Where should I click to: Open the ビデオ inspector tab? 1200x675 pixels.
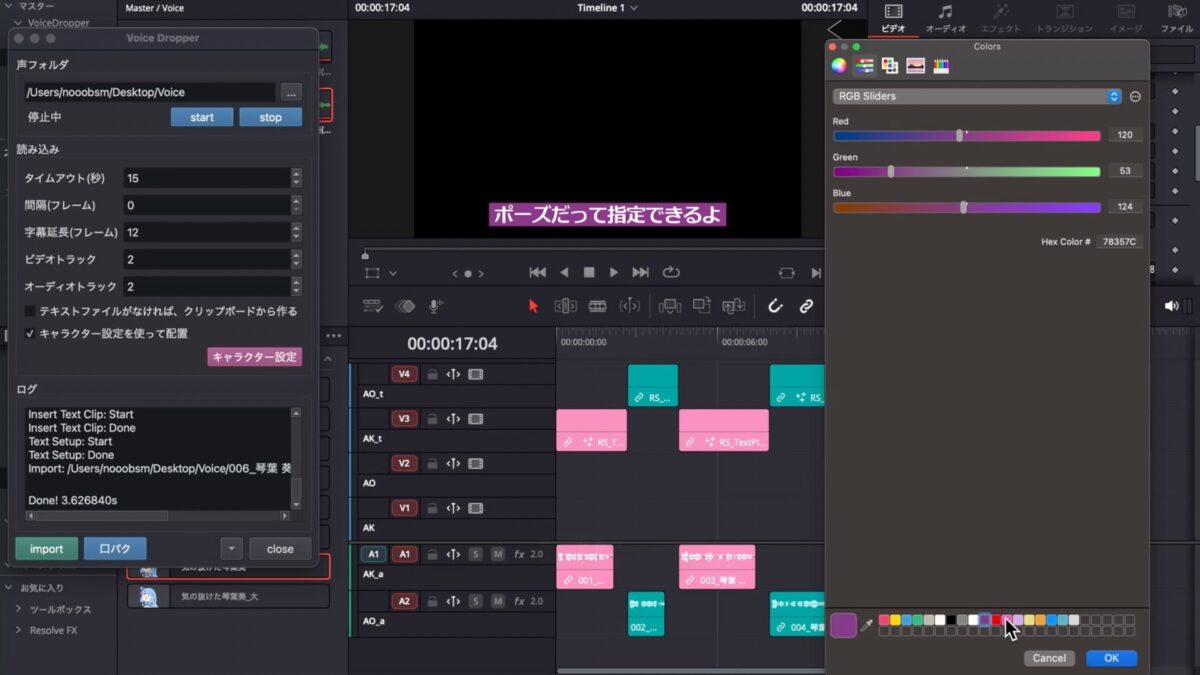(893, 18)
